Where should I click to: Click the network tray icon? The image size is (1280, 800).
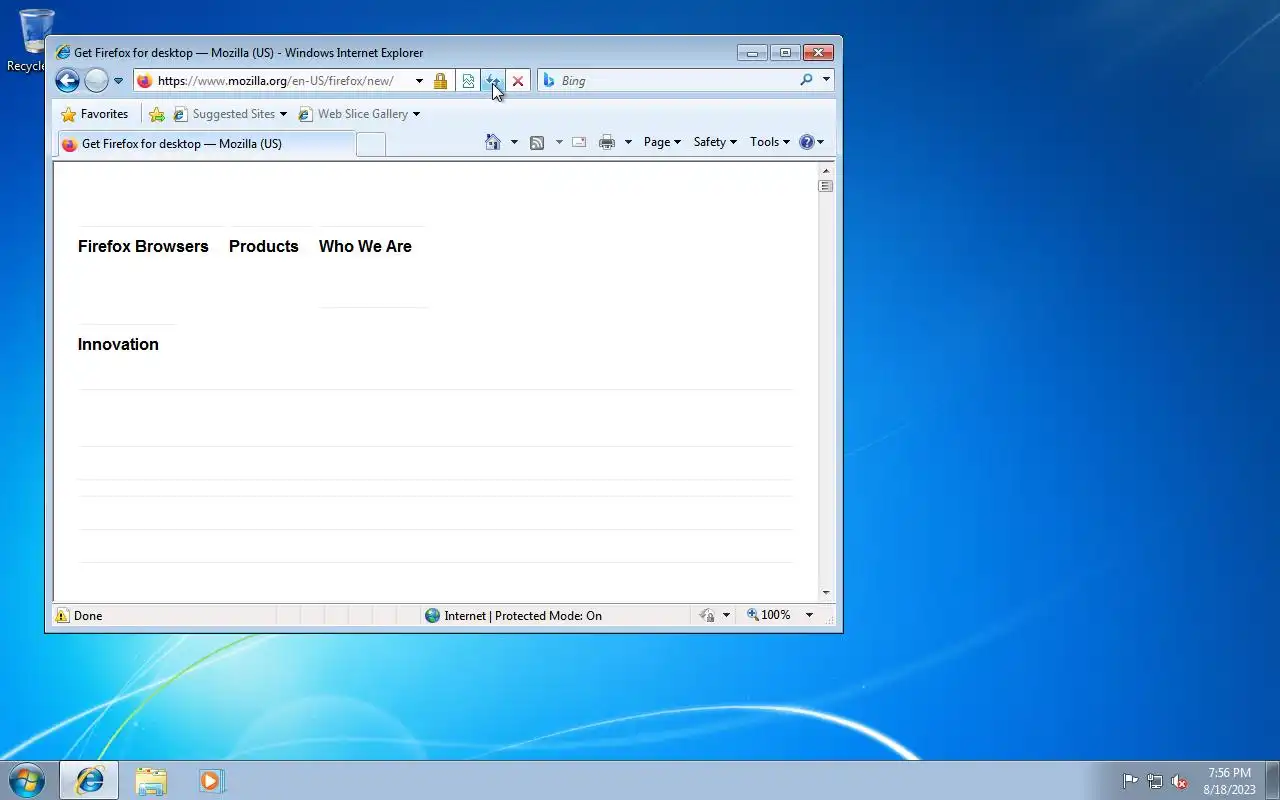pyautogui.click(x=1155, y=781)
